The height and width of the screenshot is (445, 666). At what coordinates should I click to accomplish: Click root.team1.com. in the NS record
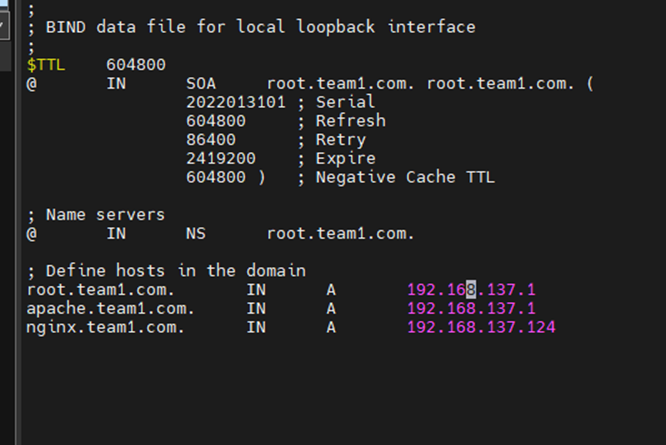(x=340, y=234)
